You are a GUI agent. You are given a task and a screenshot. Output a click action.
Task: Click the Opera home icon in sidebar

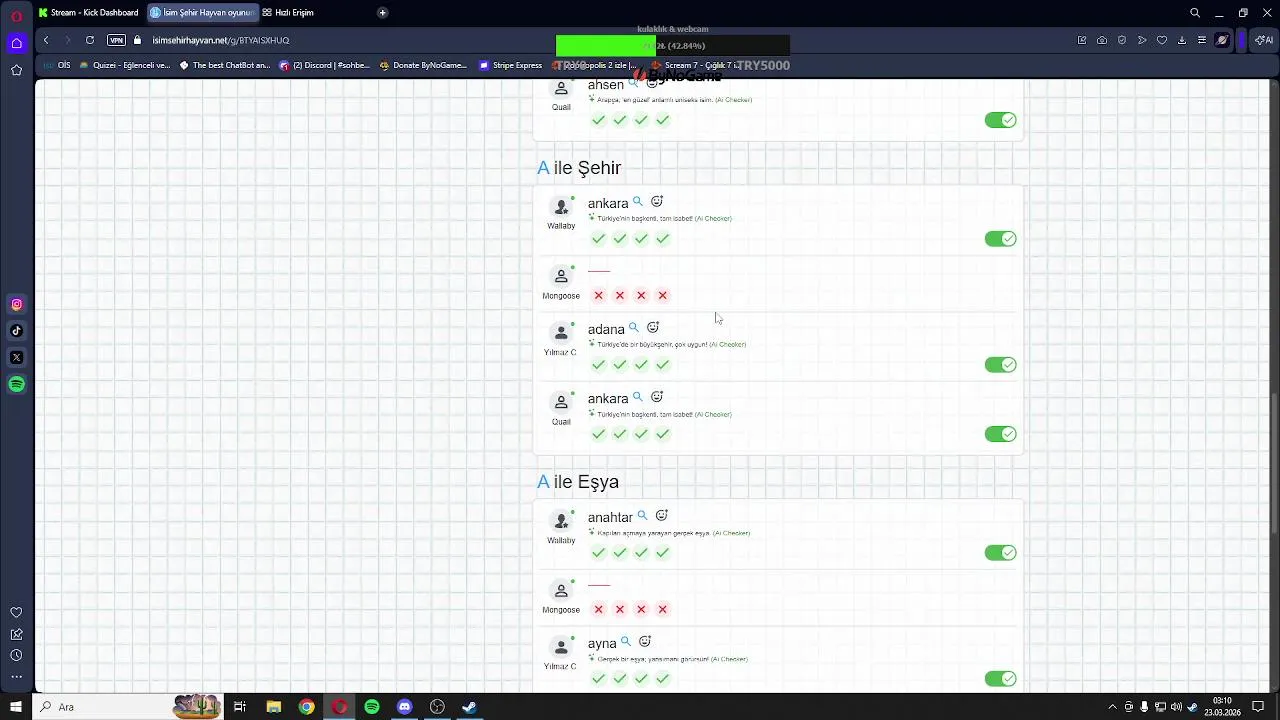coord(16,43)
